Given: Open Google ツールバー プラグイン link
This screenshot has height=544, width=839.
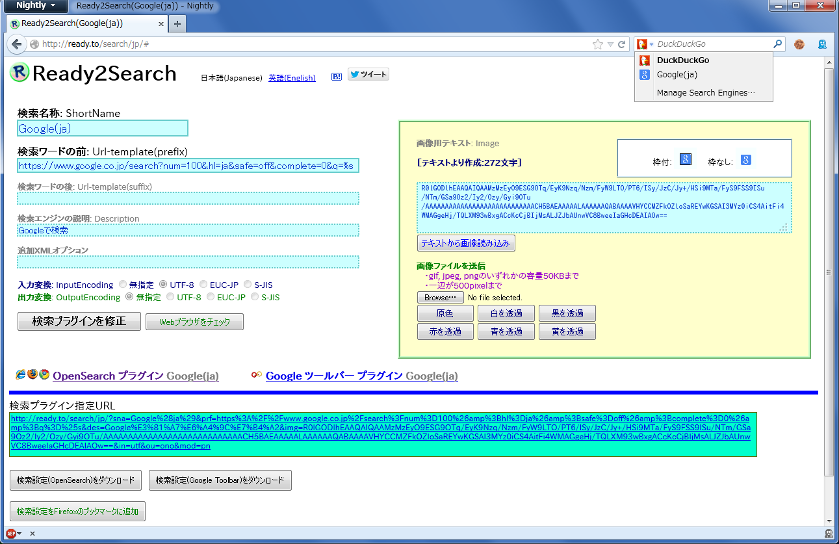Looking at the screenshot, I should click(x=362, y=376).
